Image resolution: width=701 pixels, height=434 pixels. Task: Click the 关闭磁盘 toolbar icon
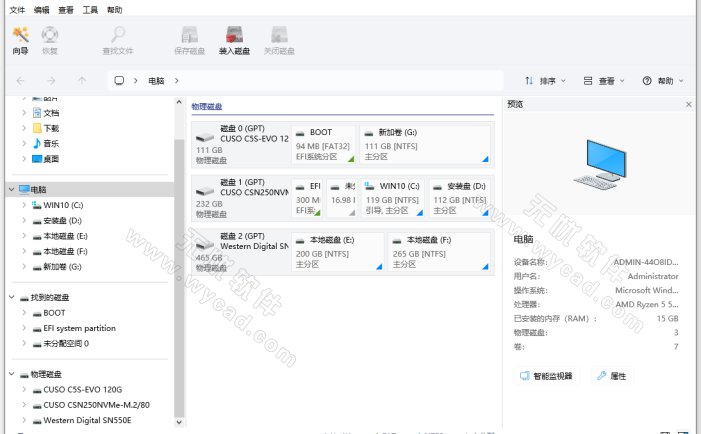(x=279, y=40)
